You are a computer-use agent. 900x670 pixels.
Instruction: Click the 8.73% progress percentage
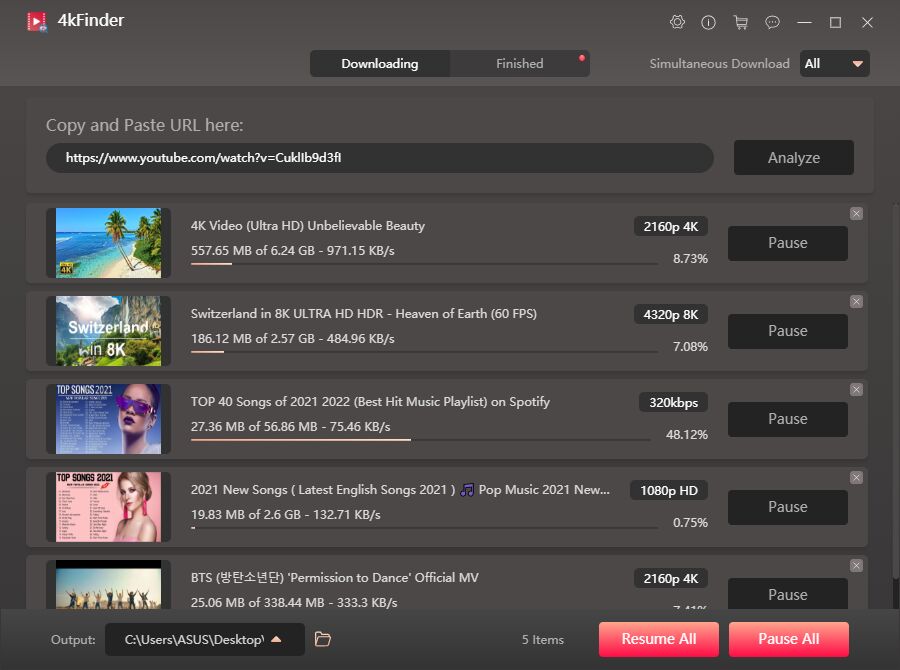(x=690, y=259)
